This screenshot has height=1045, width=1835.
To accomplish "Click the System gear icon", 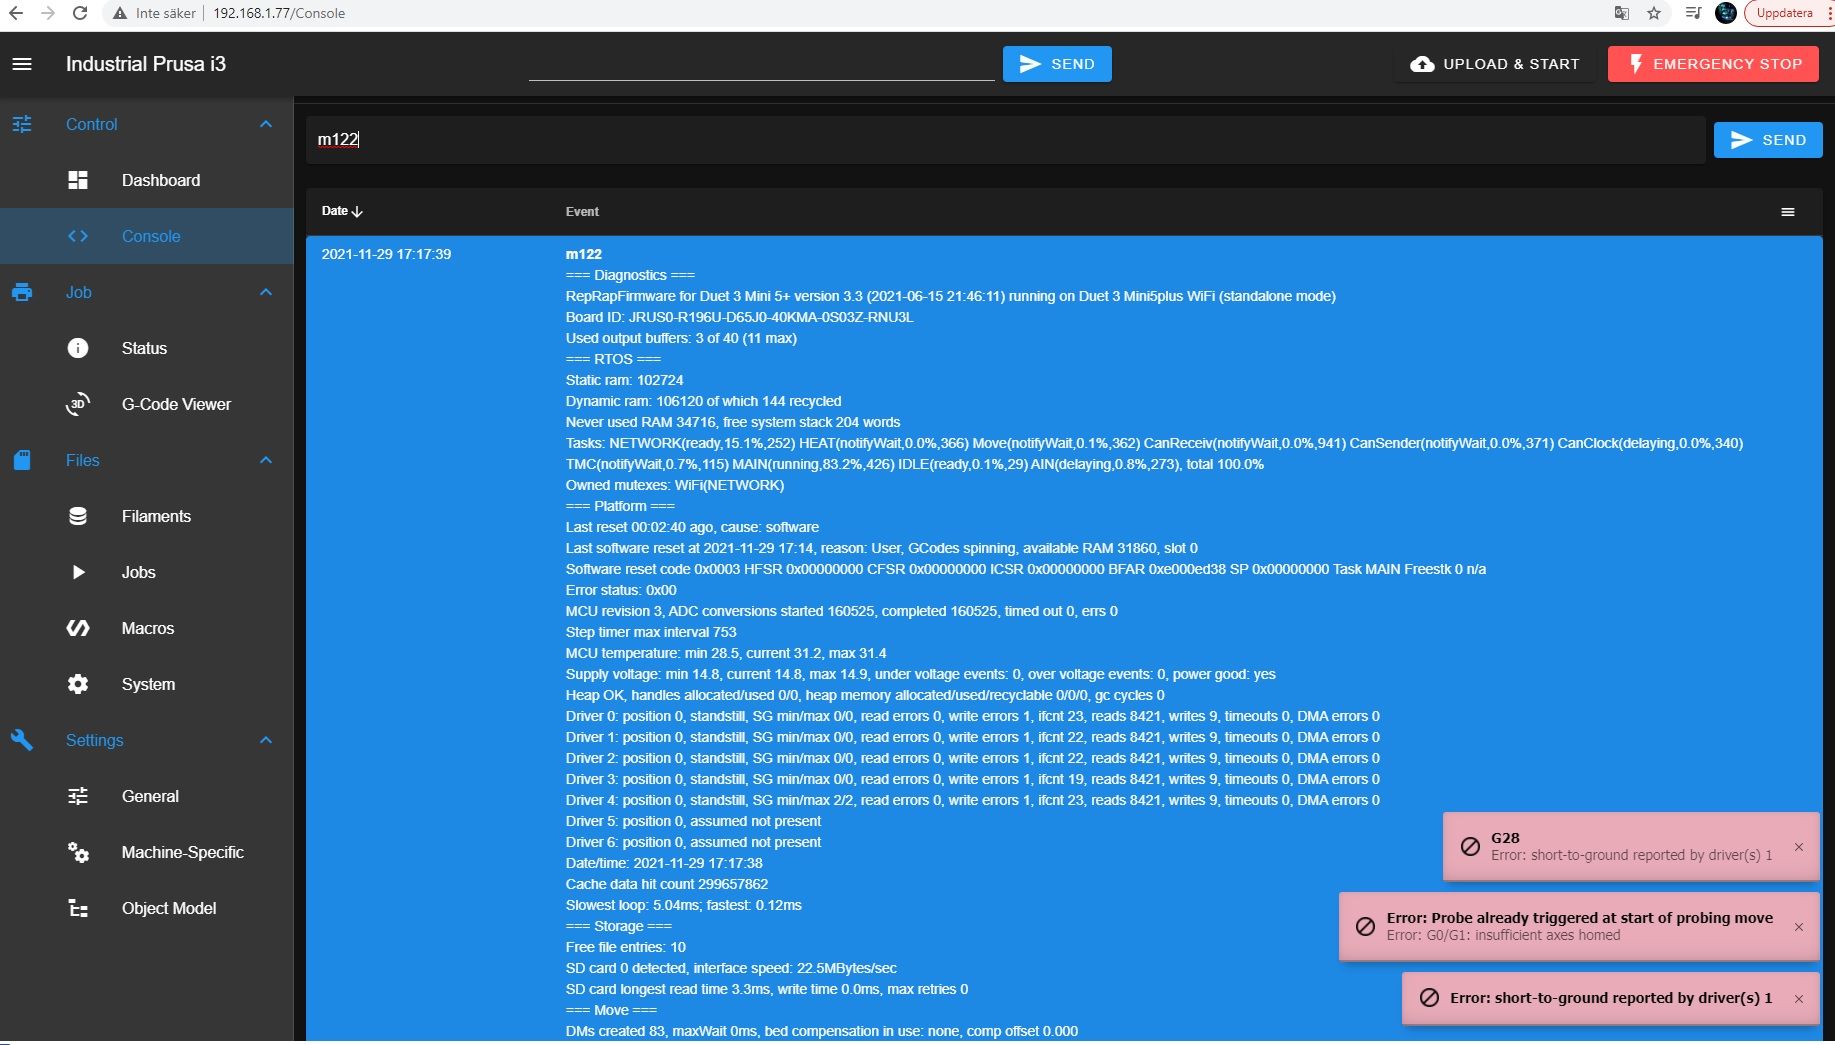I will point(78,684).
